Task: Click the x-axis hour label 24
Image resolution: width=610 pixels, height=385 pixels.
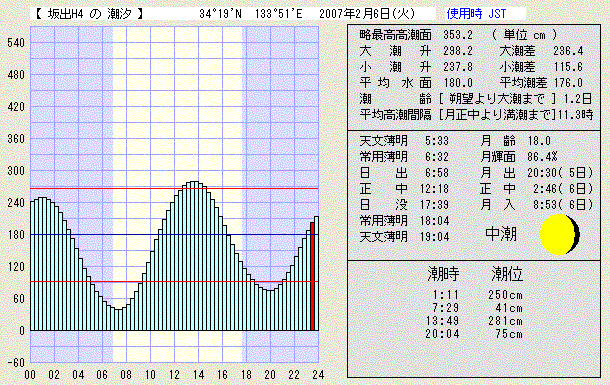Action: (318, 375)
